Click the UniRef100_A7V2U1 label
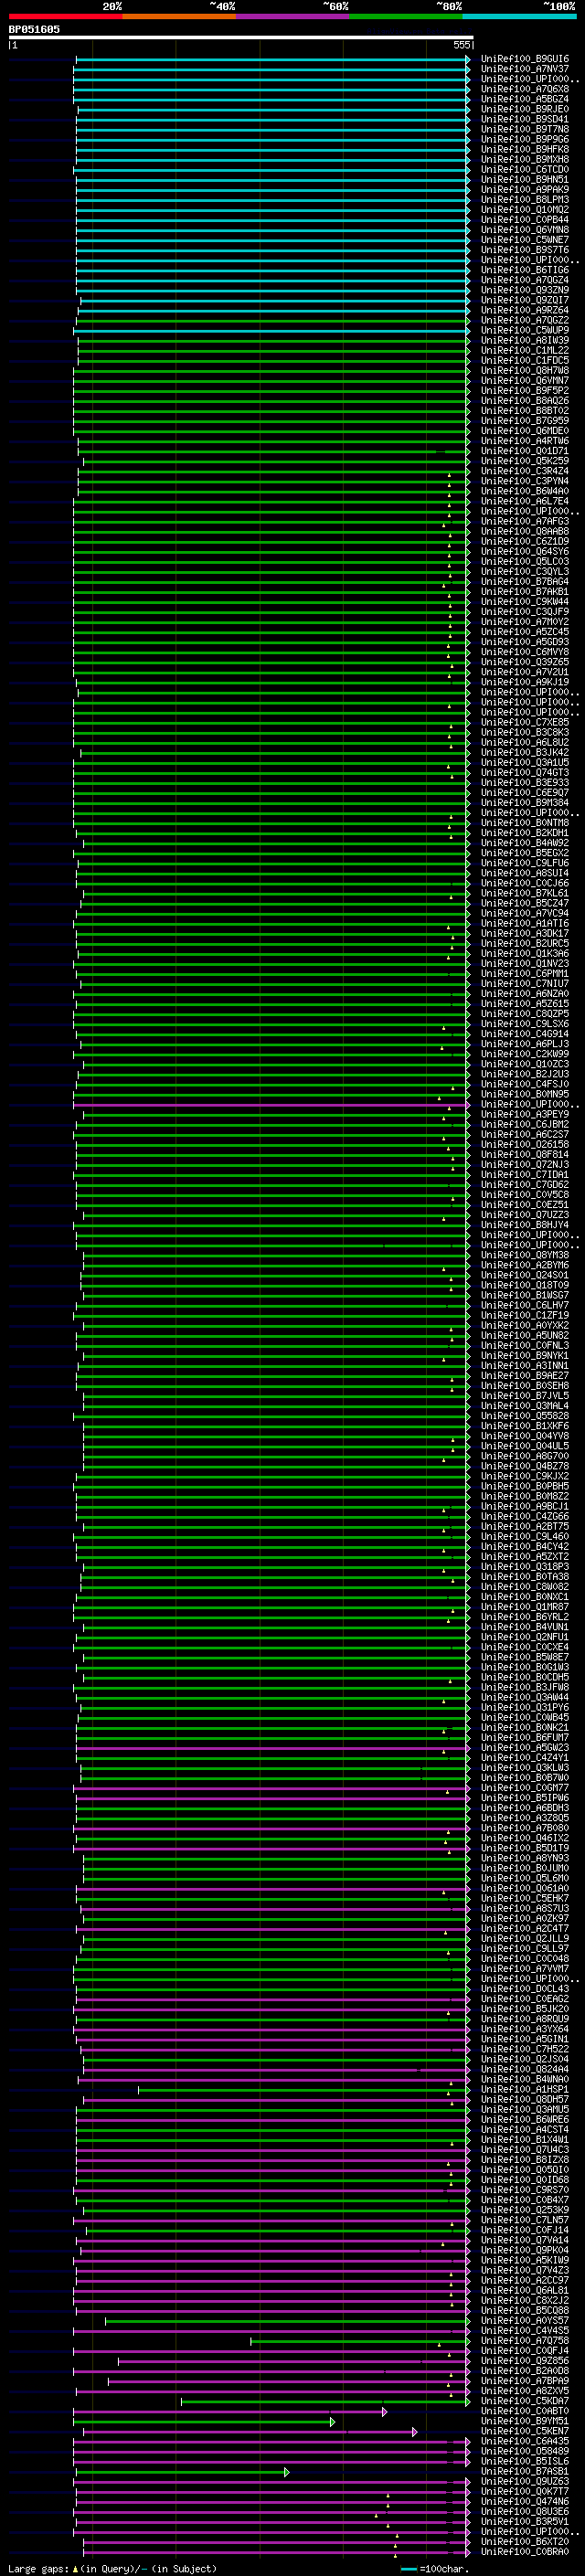585x2576 pixels. pyautogui.click(x=525, y=672)
